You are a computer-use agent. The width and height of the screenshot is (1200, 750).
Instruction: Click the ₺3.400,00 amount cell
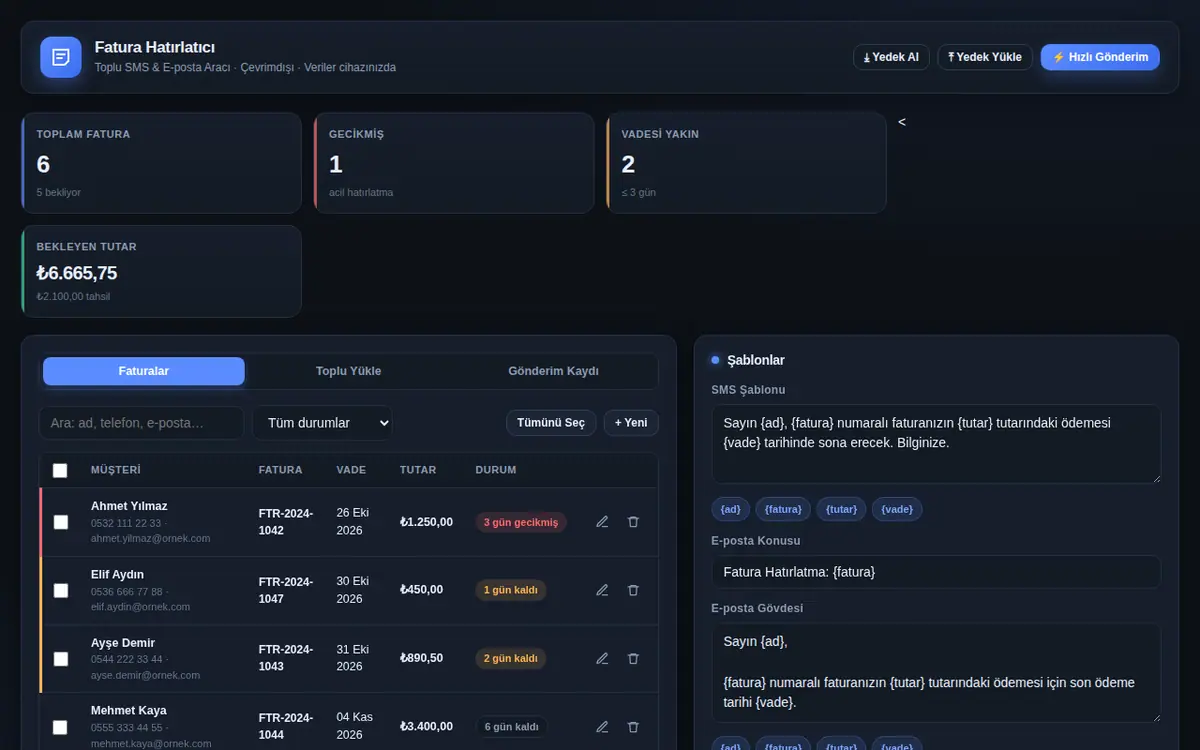[426, 727]
